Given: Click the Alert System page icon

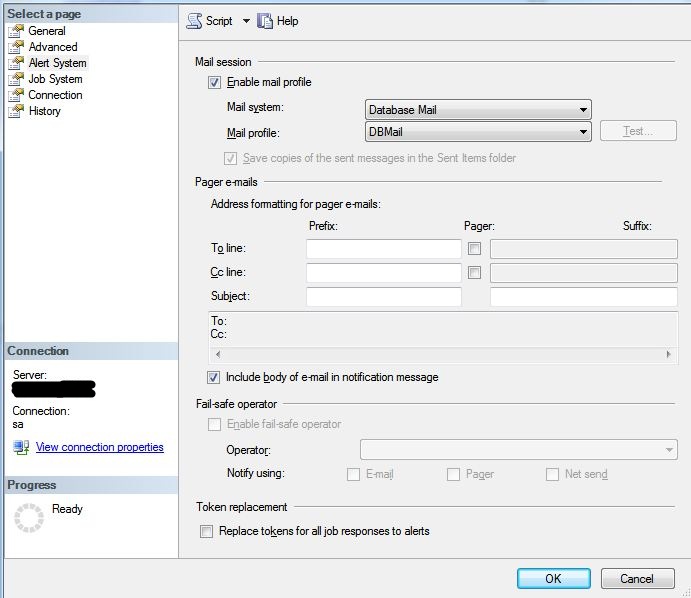Looking at the screenshot, I should pos(16,63).
